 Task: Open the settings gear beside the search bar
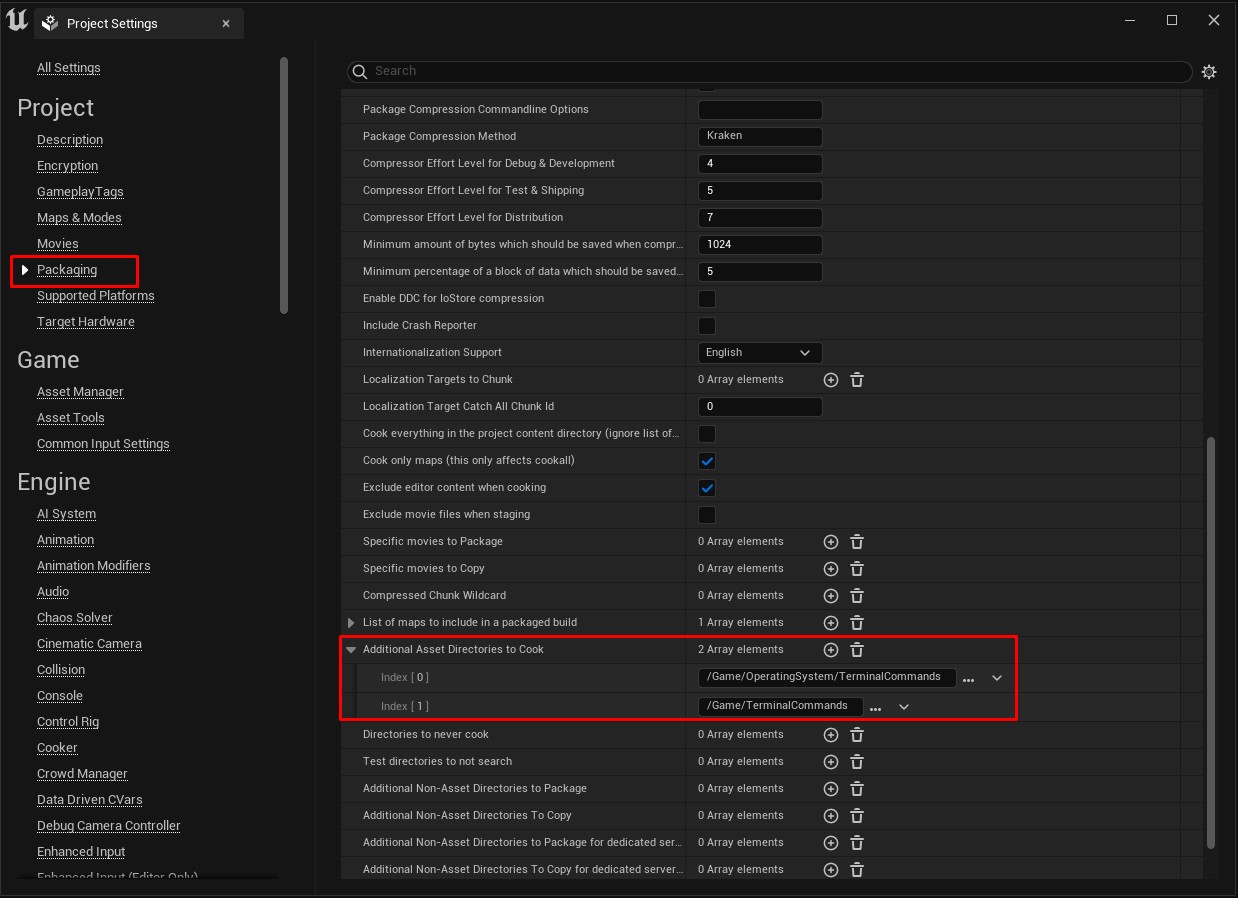[x=1209, y=72]
